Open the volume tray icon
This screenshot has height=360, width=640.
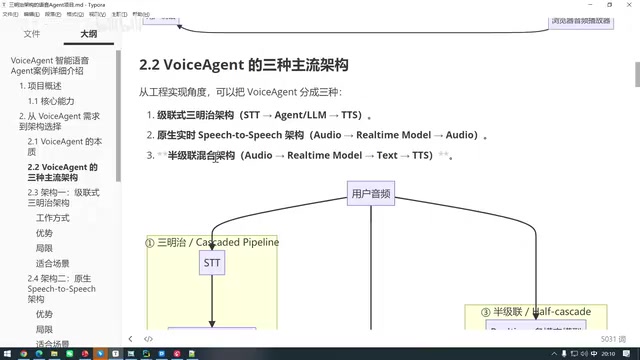[584, 353]
